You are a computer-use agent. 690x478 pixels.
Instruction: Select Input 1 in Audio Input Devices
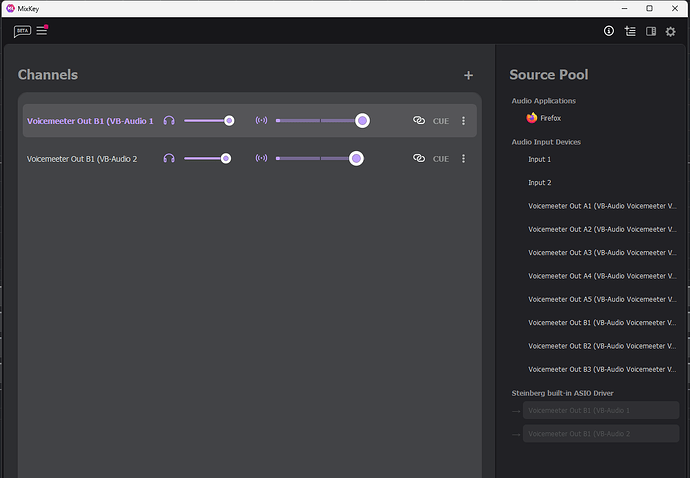click(540, 159)
